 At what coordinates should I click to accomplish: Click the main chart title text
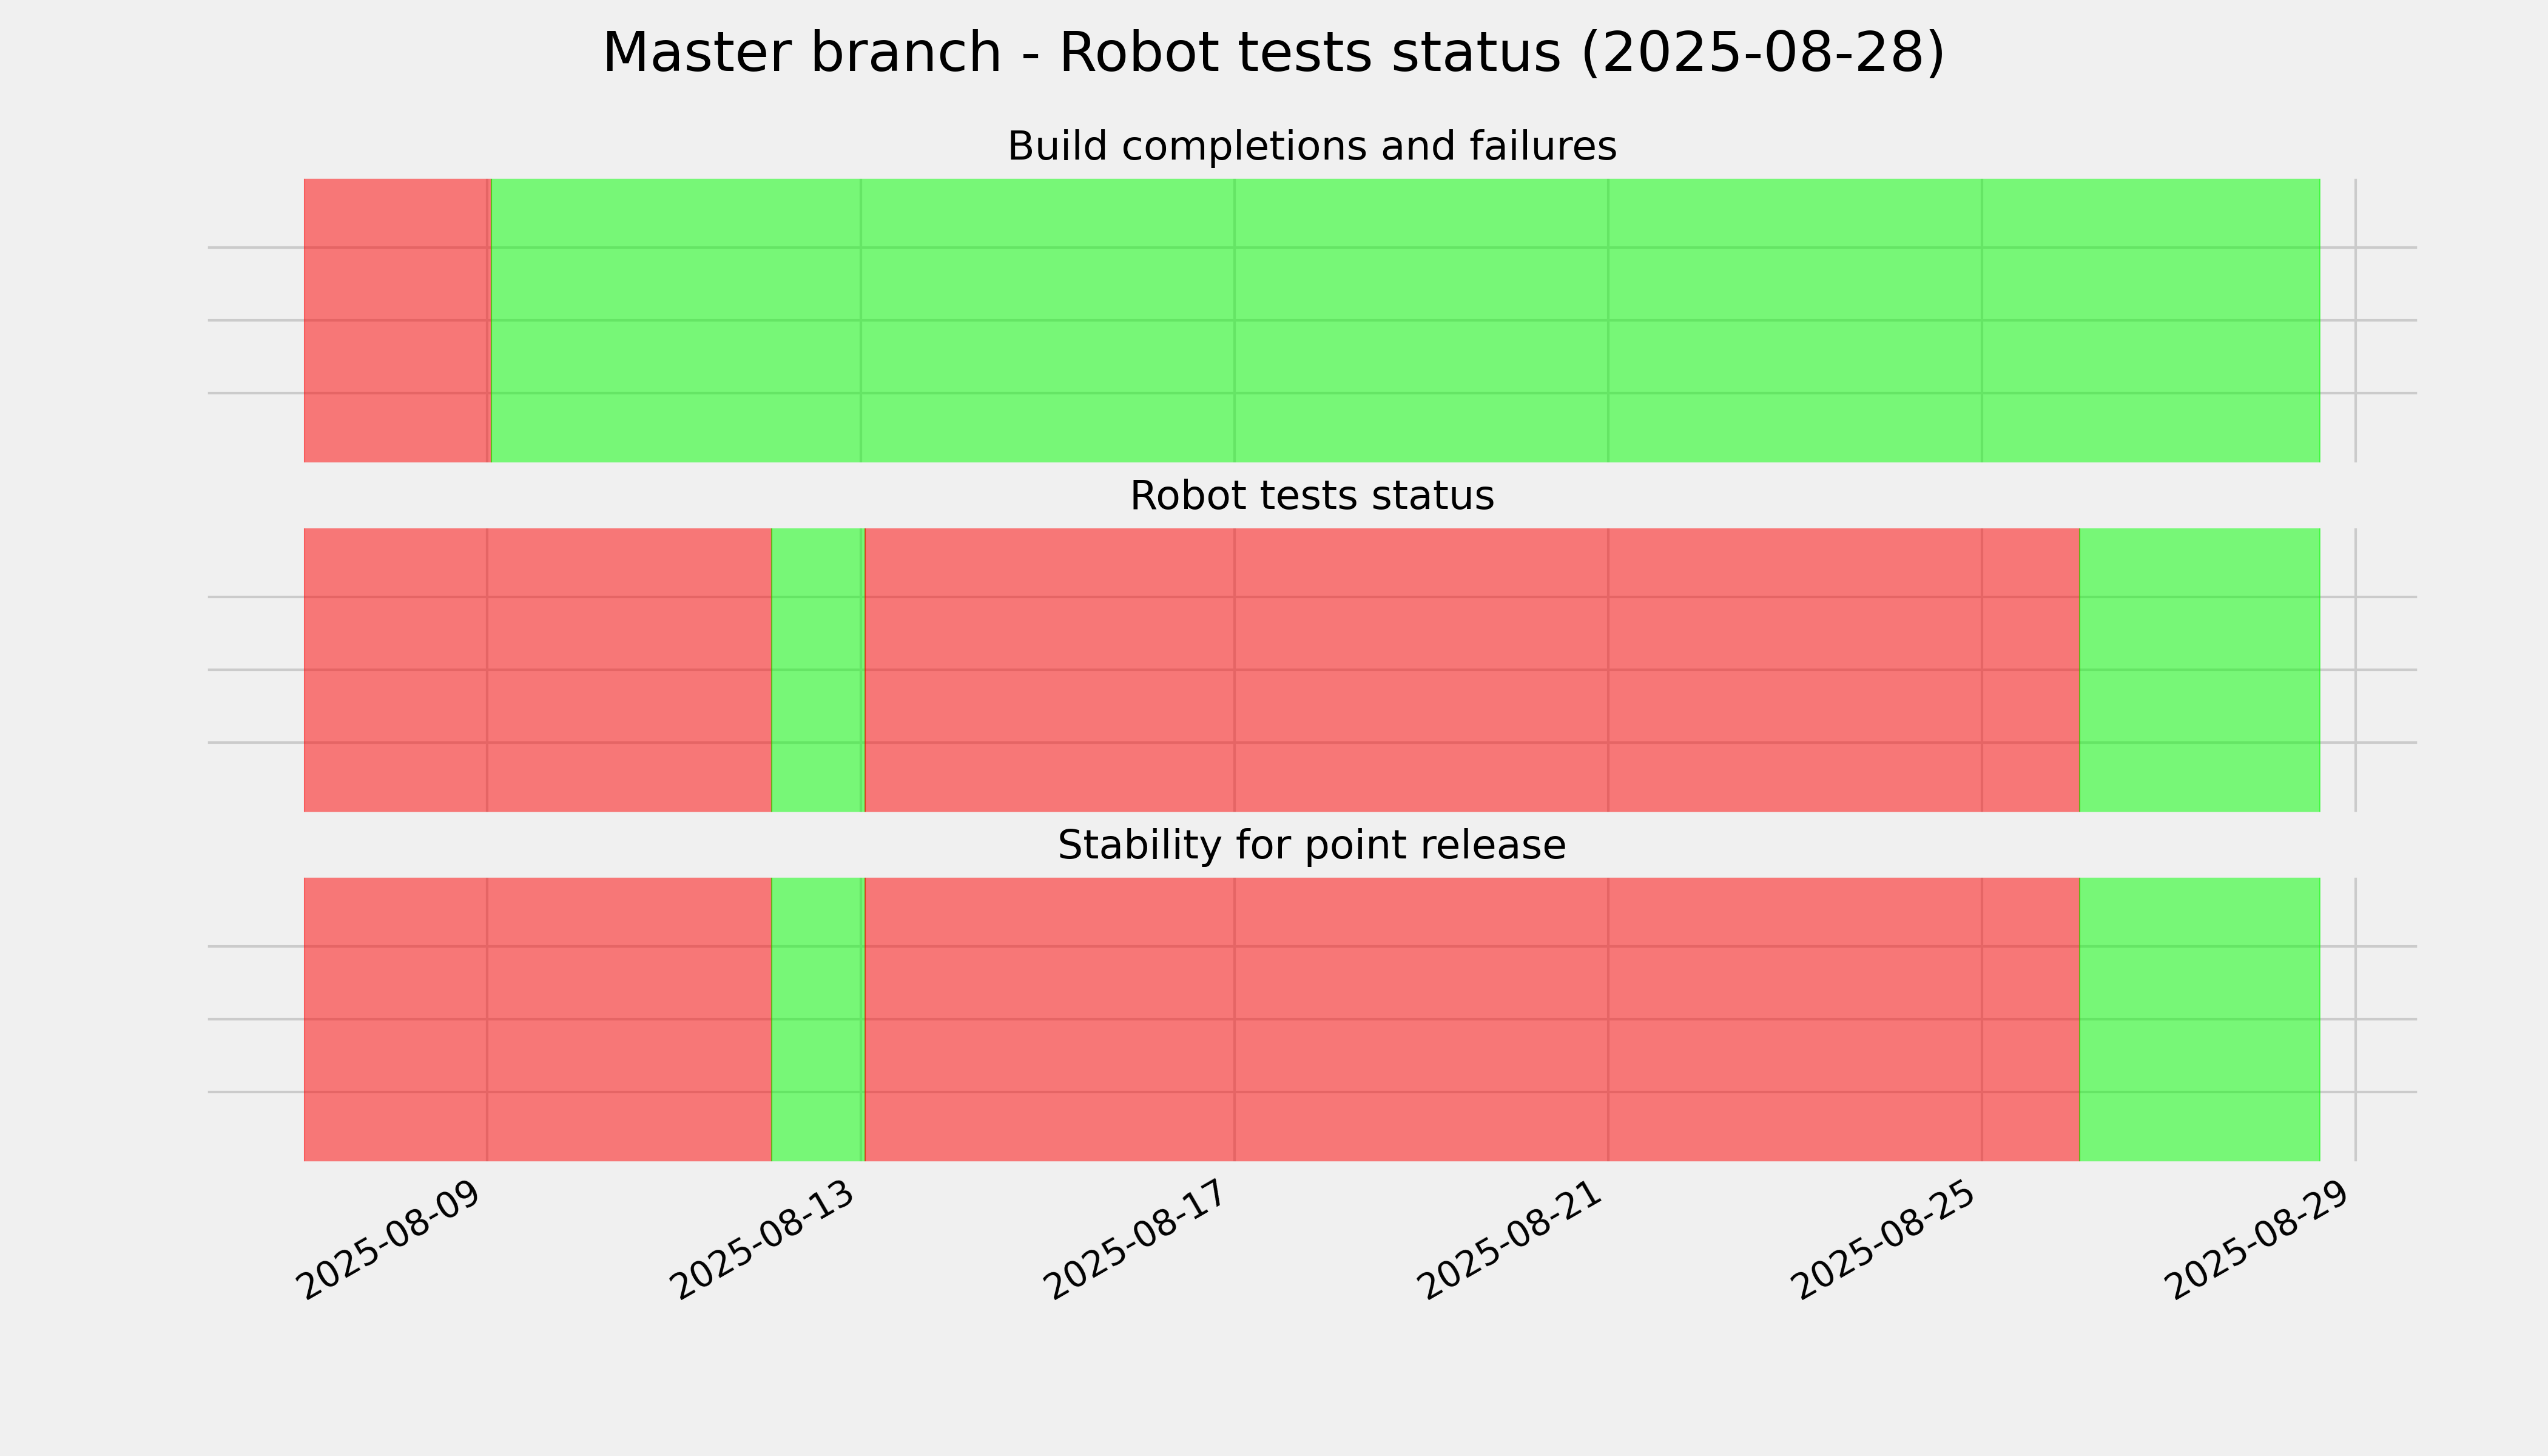coord(1273,52)
